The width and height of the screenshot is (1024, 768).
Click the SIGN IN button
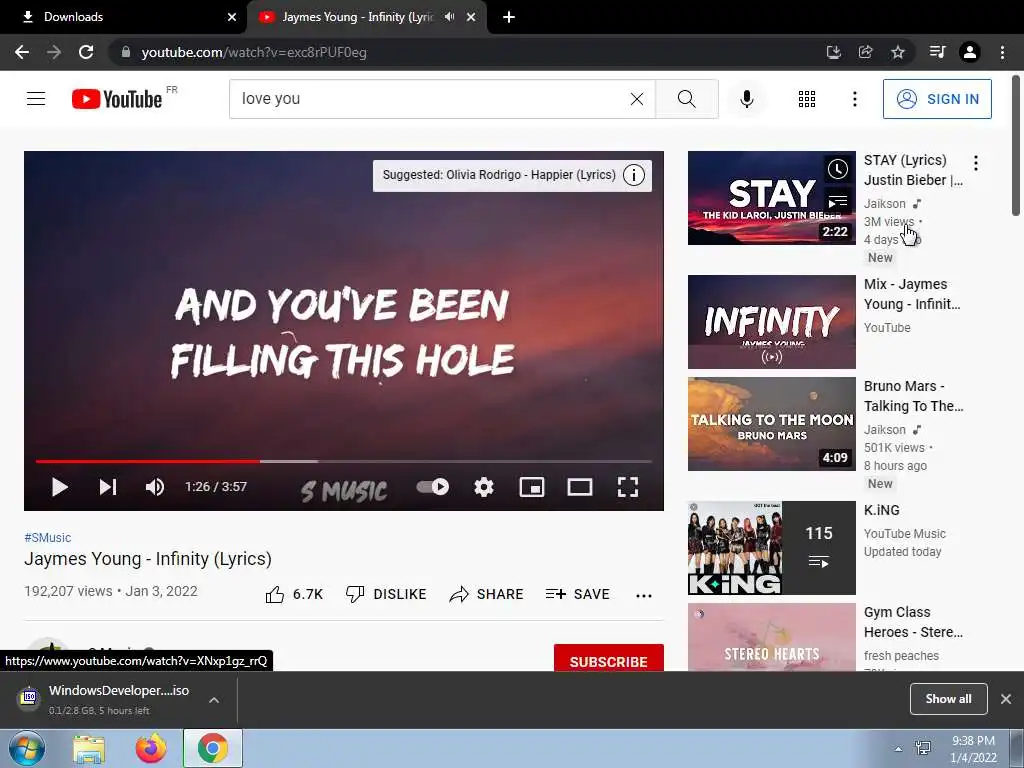tap(937, 99)
